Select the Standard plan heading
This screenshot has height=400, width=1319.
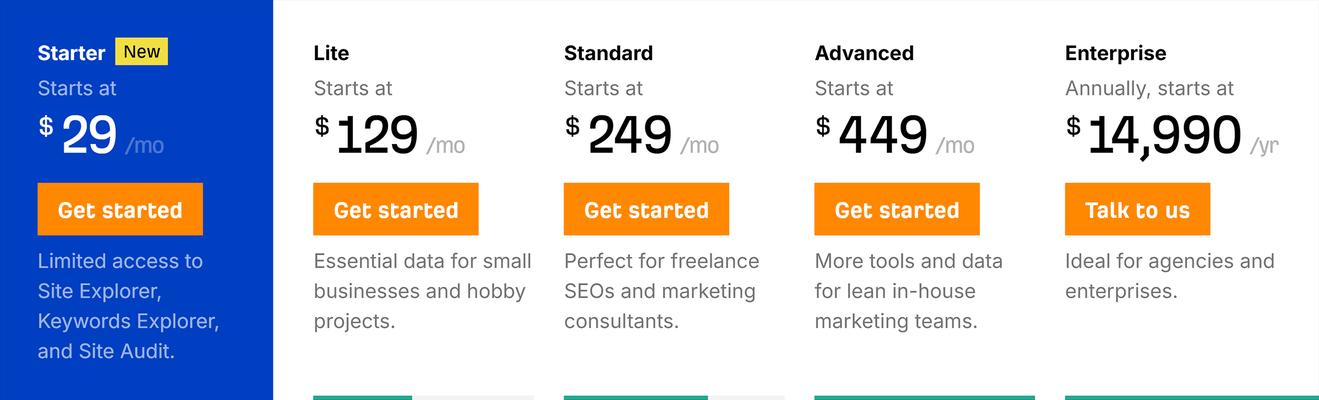(608, 53)
